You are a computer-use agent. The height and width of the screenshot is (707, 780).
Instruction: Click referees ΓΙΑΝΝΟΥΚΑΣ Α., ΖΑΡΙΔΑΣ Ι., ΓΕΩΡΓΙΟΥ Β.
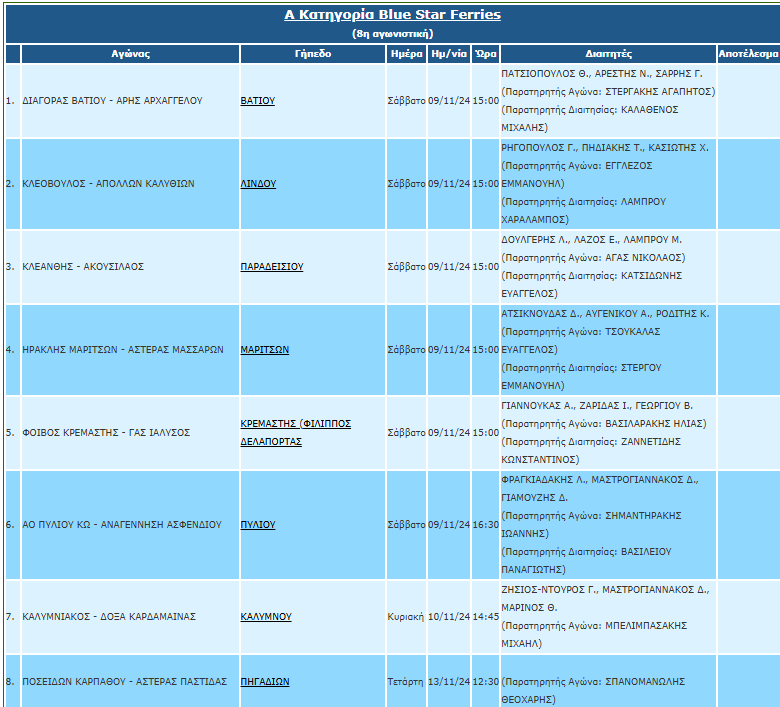(x=597, y=406)
